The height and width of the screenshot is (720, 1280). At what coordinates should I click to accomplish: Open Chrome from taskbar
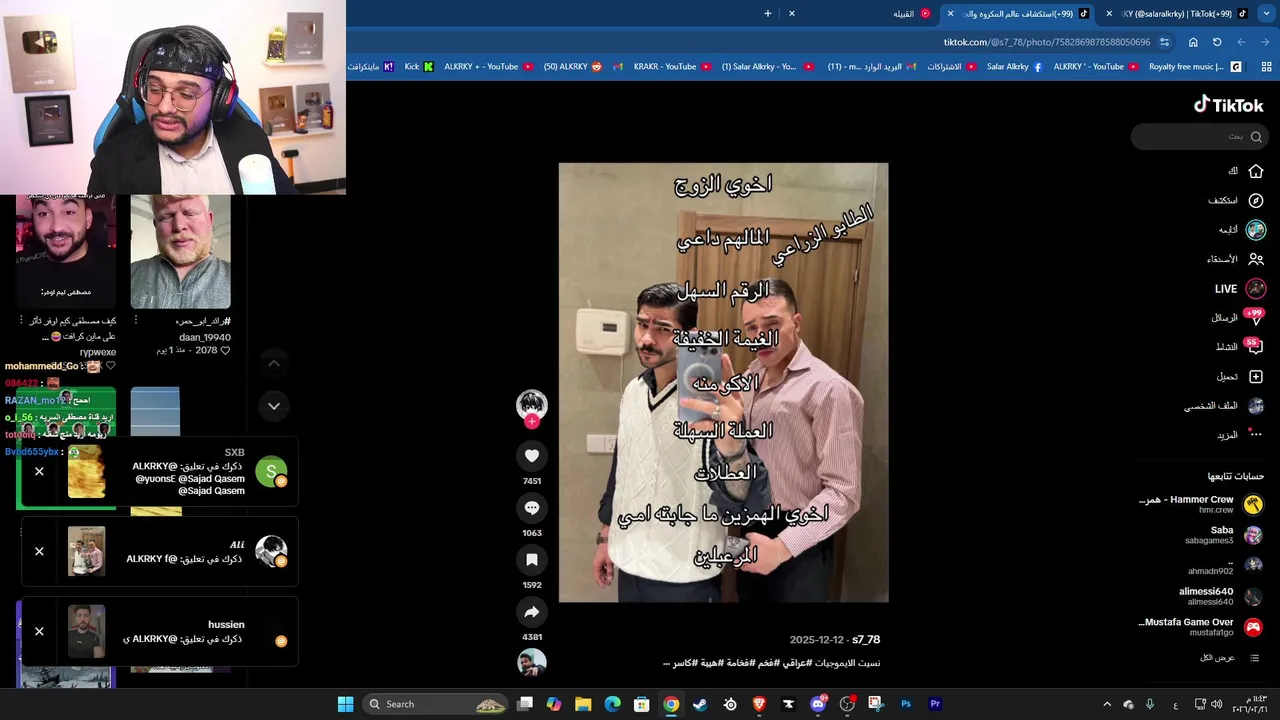pos(671,704)
